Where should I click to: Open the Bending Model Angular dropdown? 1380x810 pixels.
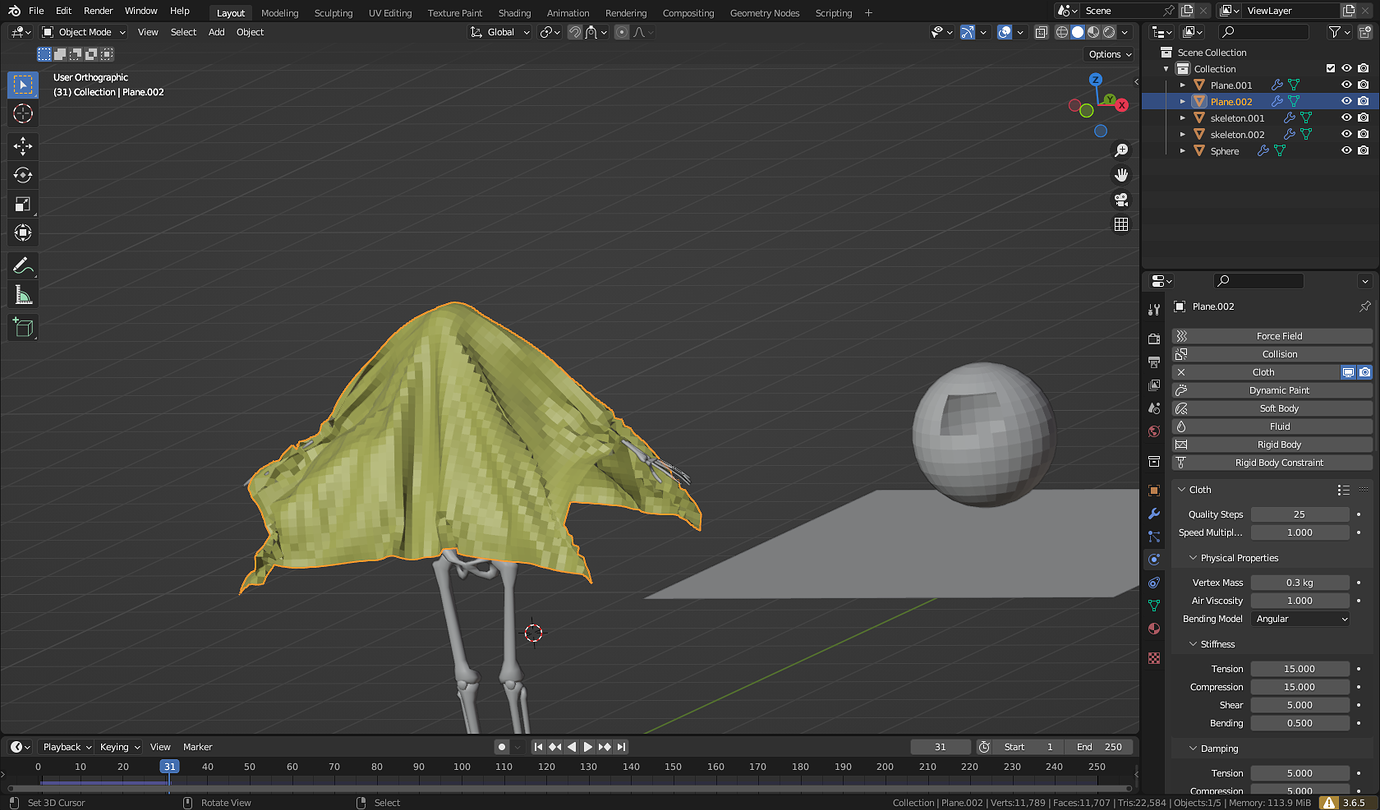(1301, 619)
